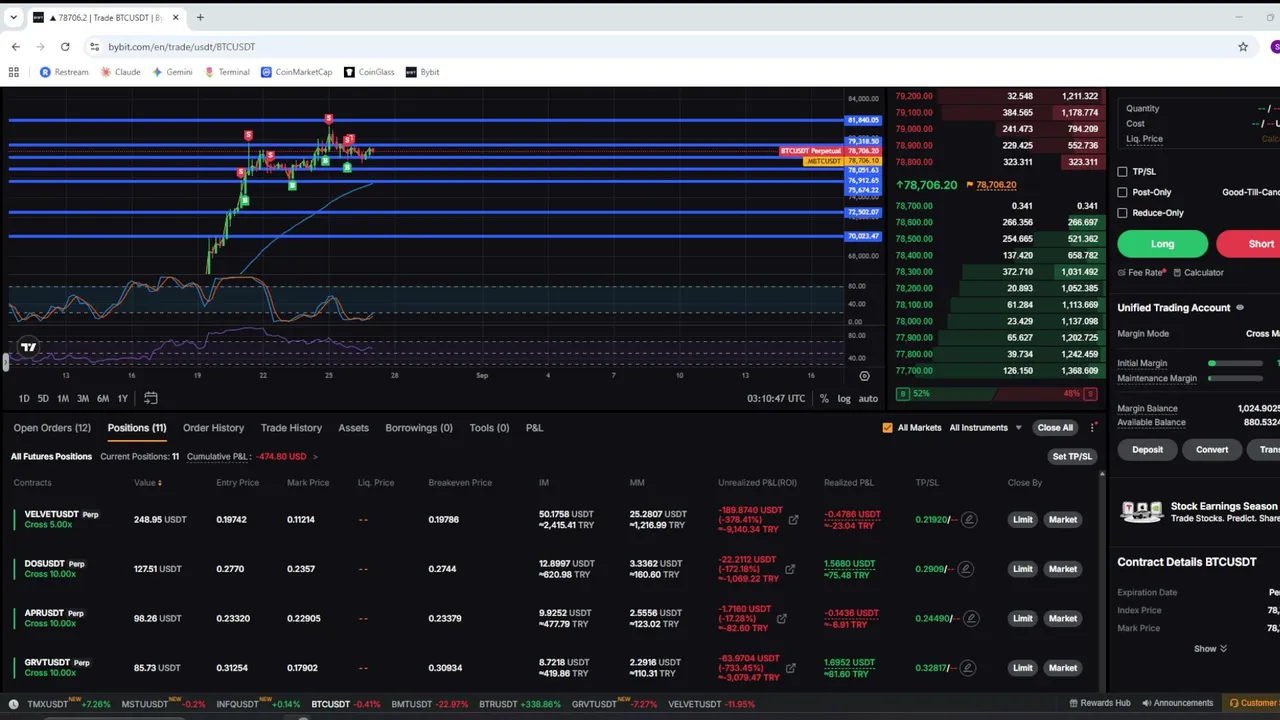Switch to the Borrowings tab
The width and height of the screenshot is (1280, 720).
[419, 428]
